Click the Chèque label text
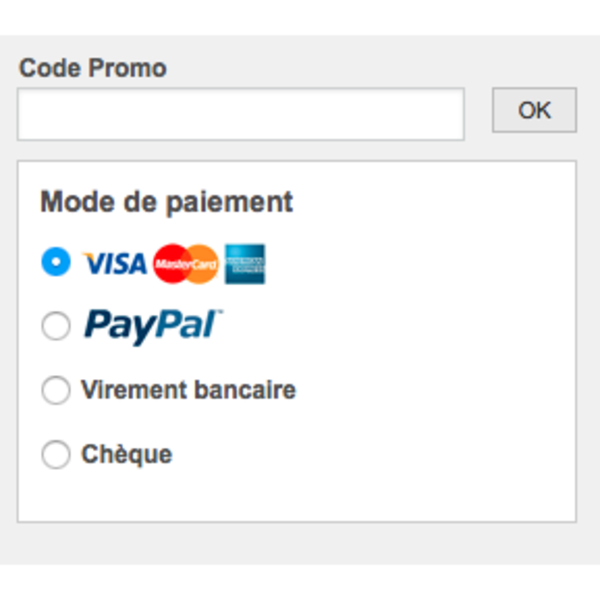 point(126,455)
